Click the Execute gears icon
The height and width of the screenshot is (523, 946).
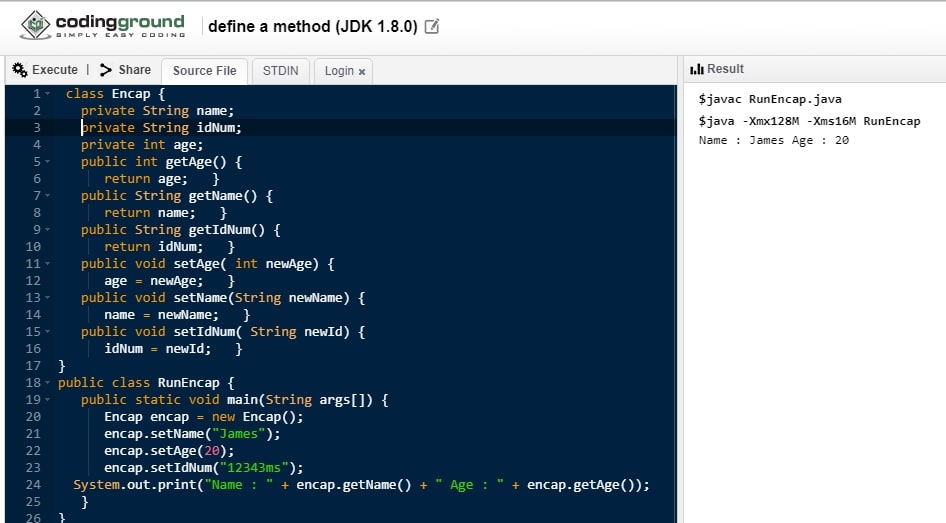tap(20, 70)
